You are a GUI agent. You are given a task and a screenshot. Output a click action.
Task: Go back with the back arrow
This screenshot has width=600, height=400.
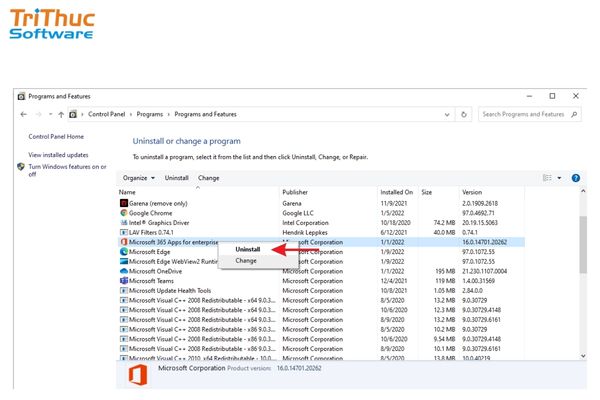pos(24,114)
